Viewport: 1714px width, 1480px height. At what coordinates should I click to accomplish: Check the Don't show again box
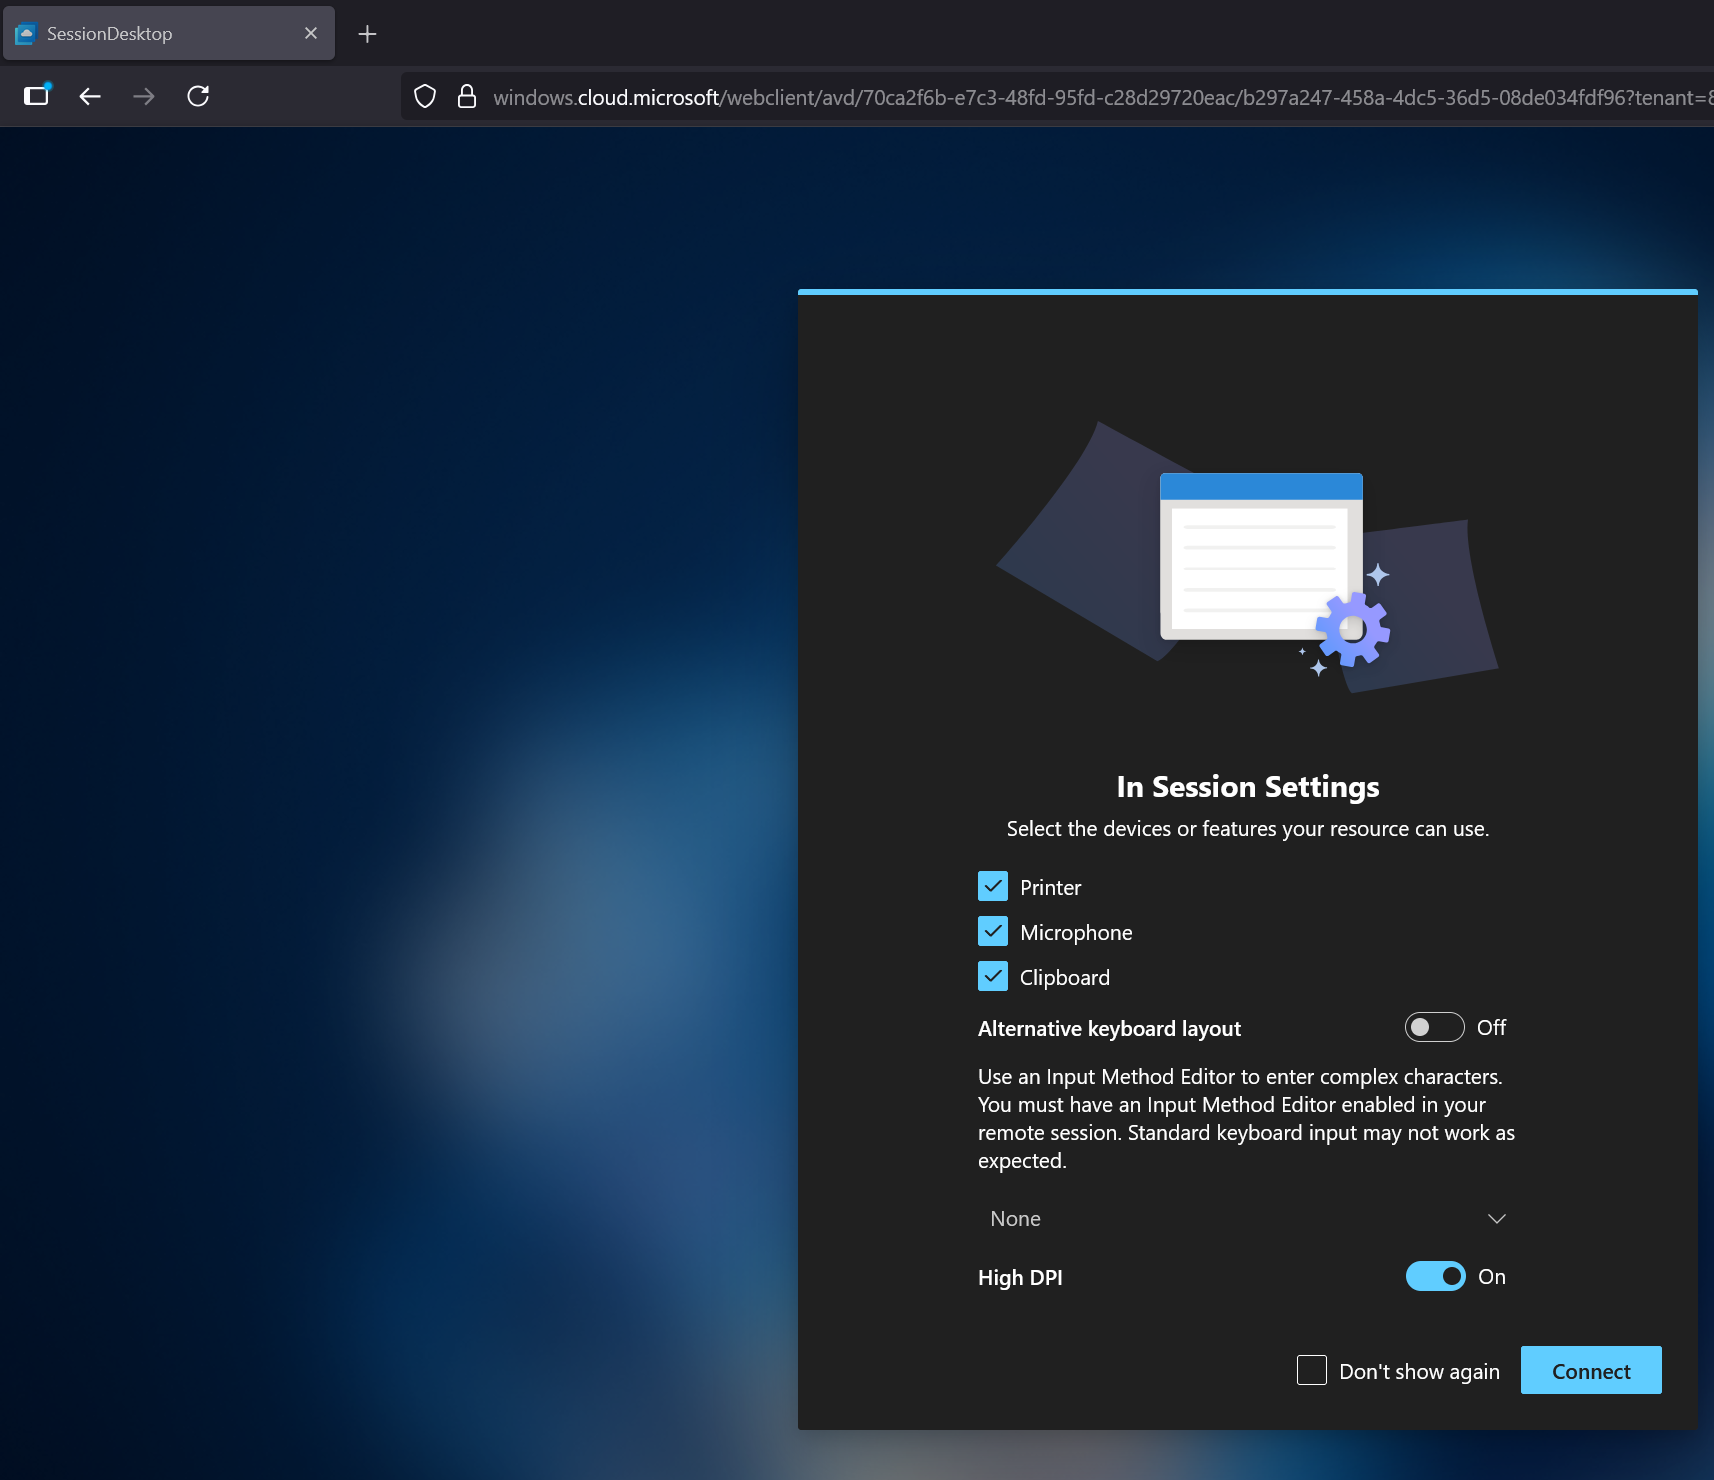click(1311, 1370)
